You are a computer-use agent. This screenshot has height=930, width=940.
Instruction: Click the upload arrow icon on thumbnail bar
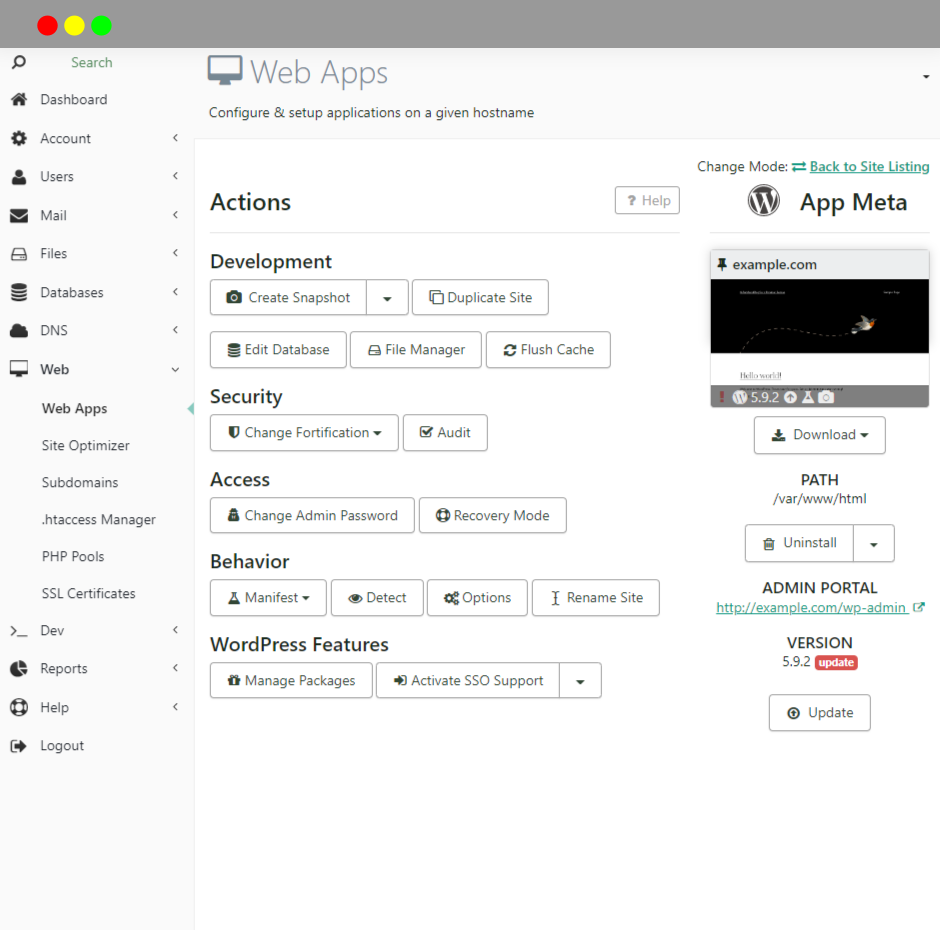point(791,397)
